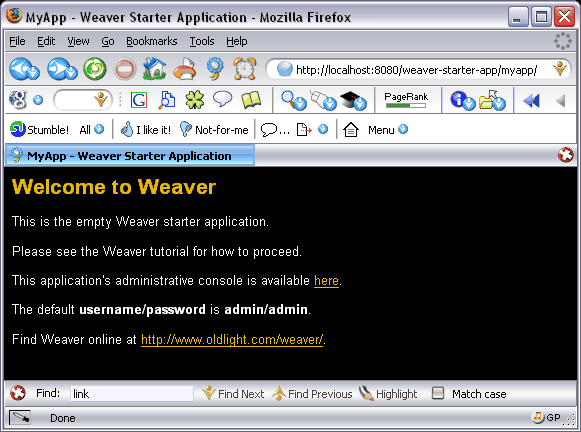The image size is (581, 432).
Task: Click the Highlight button
Action: click(388, 393)
